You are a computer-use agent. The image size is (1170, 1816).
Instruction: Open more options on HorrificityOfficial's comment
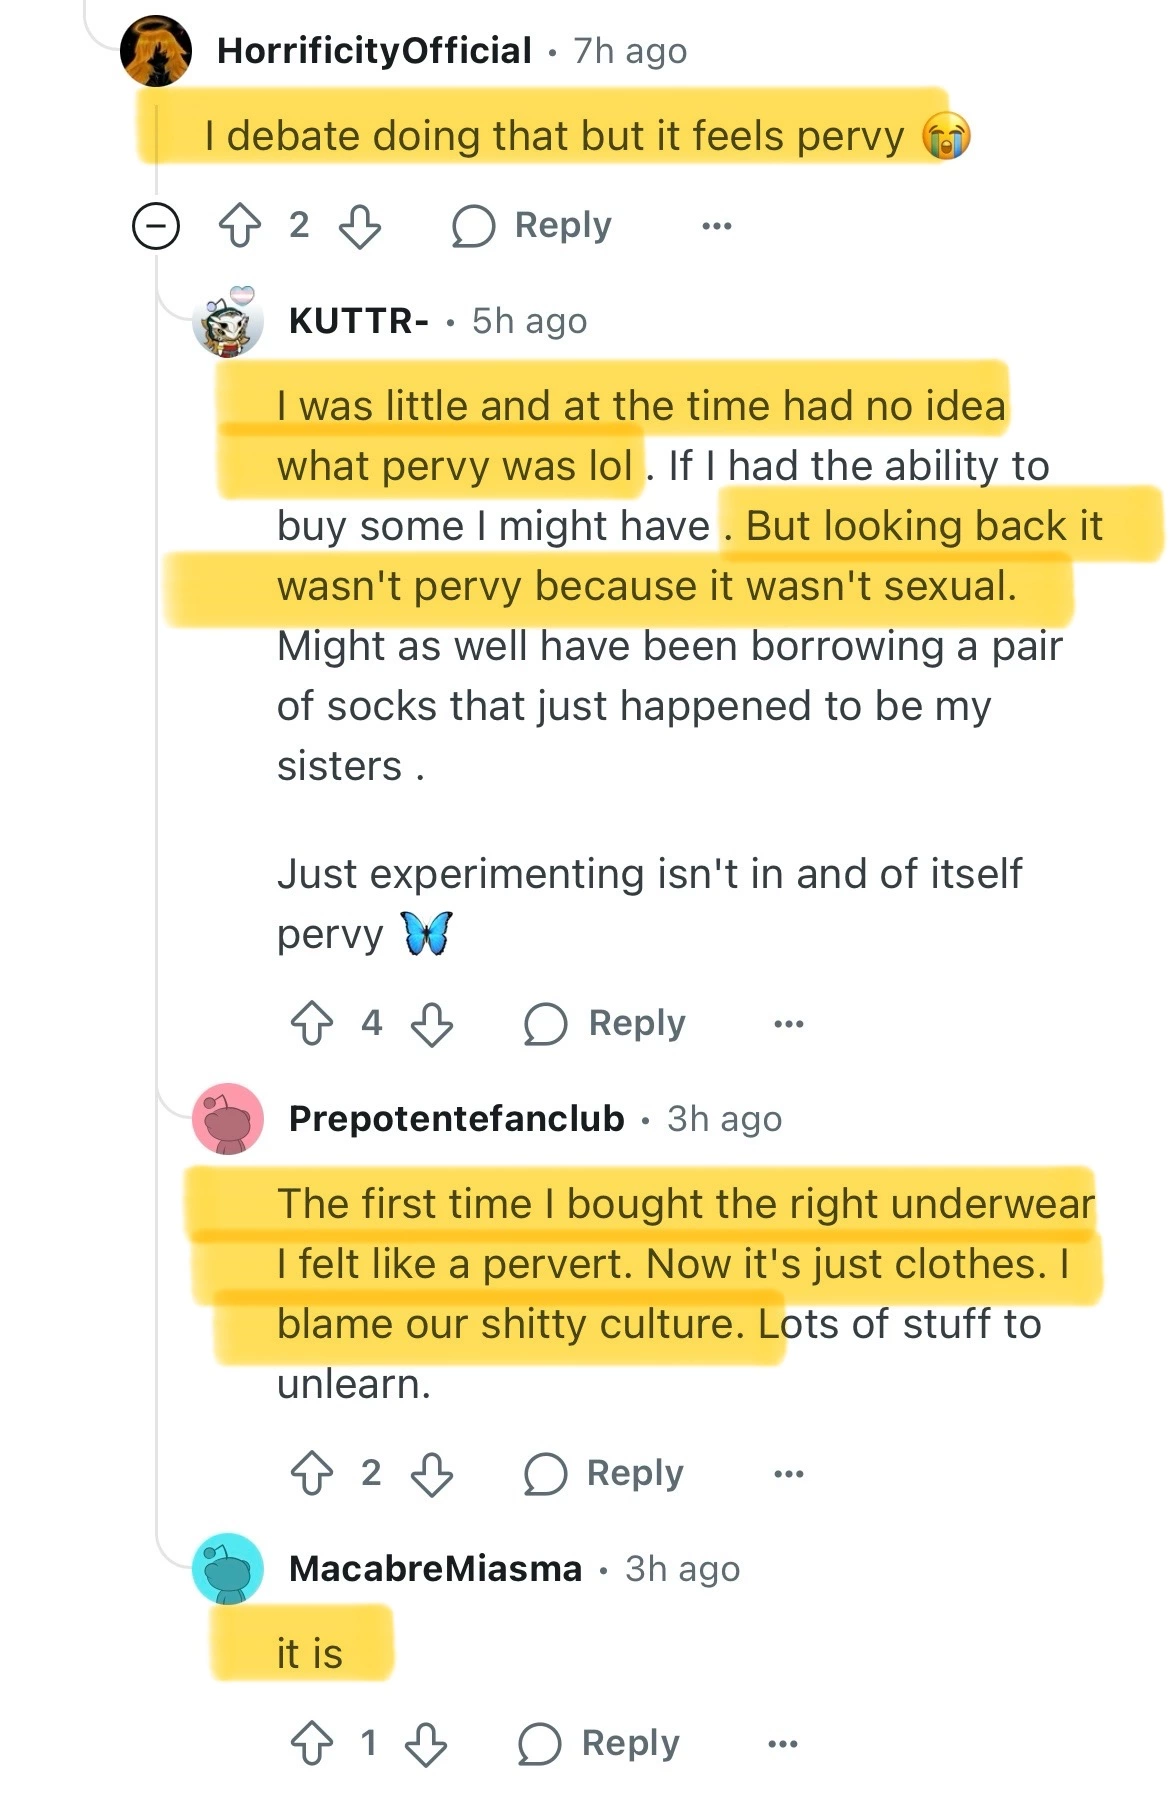[717, 226]
